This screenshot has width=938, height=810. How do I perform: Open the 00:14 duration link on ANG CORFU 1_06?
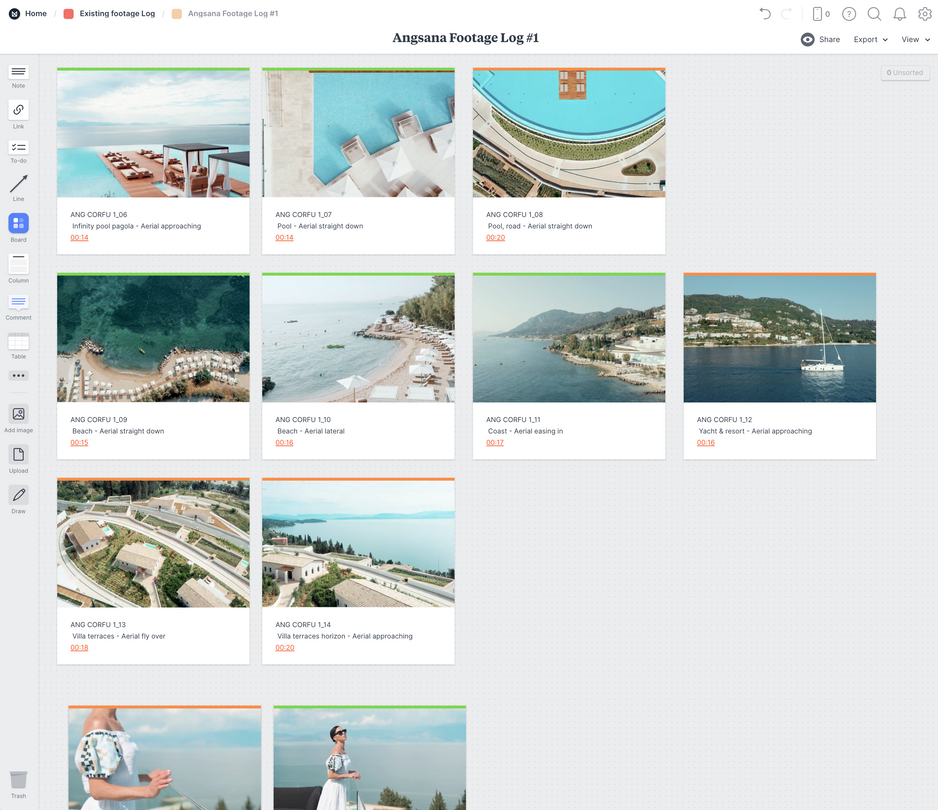click(x=78, y=237)
